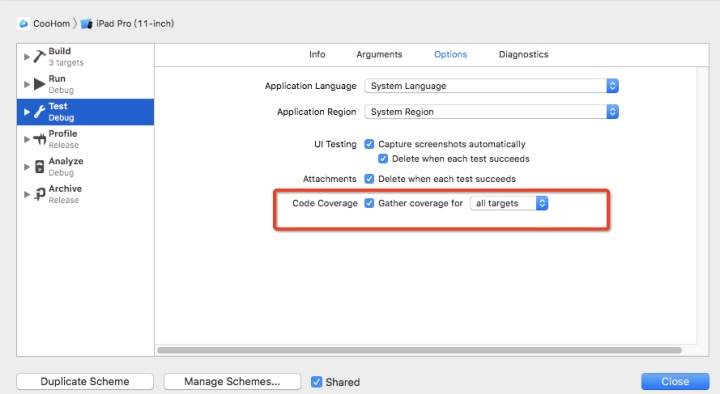Switch to the Info tab
This screenshot has width=720, height=394.
click(317, 54)
